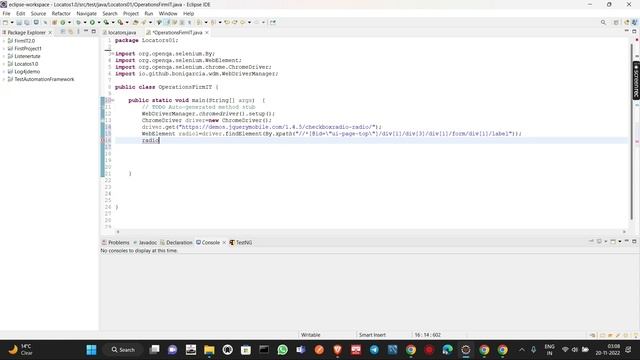The image size is (640, 360).
Task: Open Package Explorer View Menu
Action: coord(78,32)
